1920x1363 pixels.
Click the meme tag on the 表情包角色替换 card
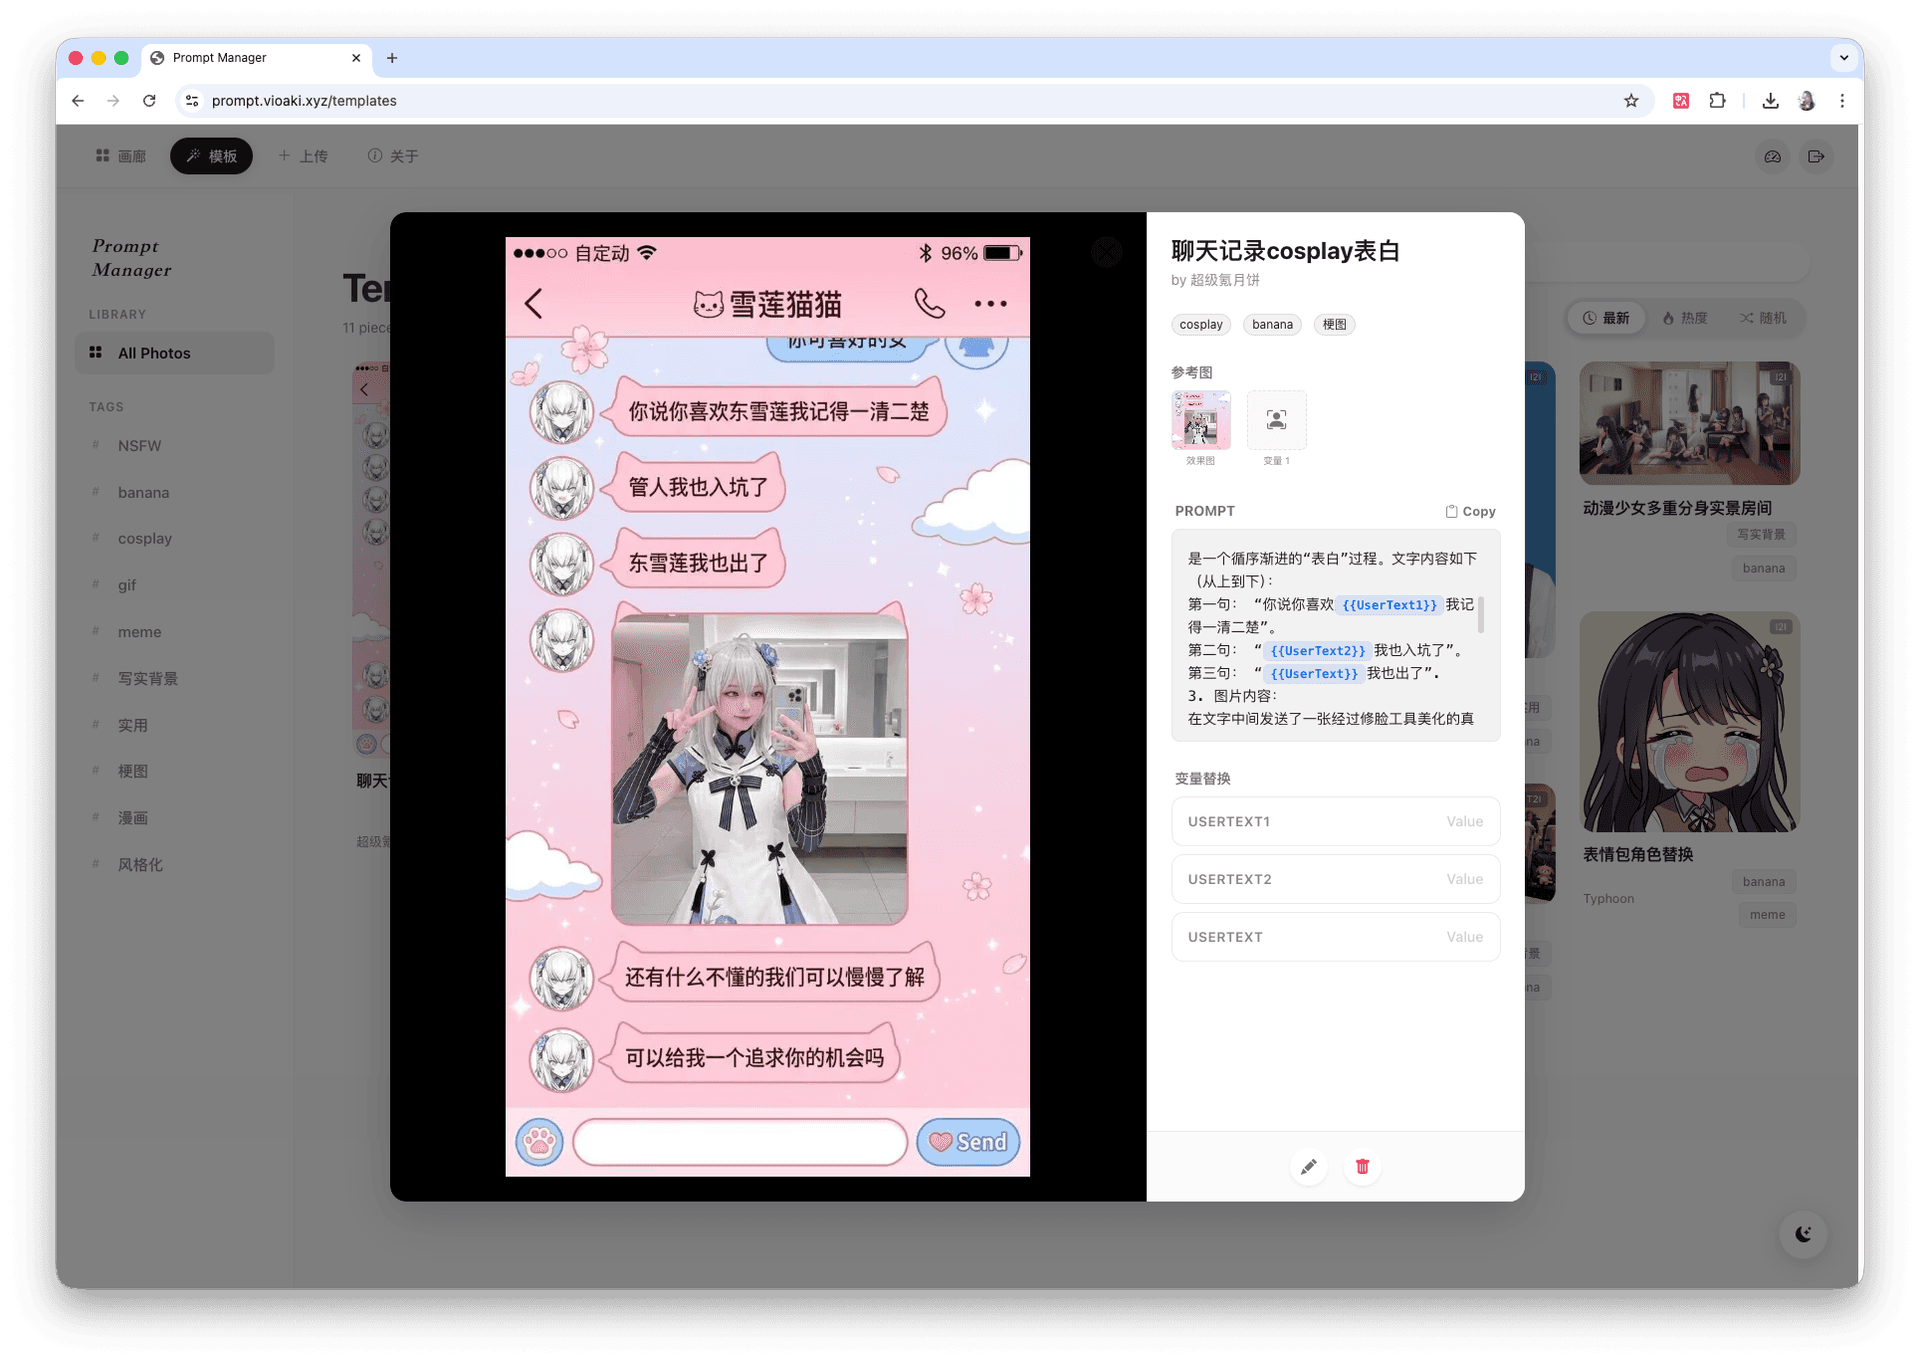tap(1767, 915)
